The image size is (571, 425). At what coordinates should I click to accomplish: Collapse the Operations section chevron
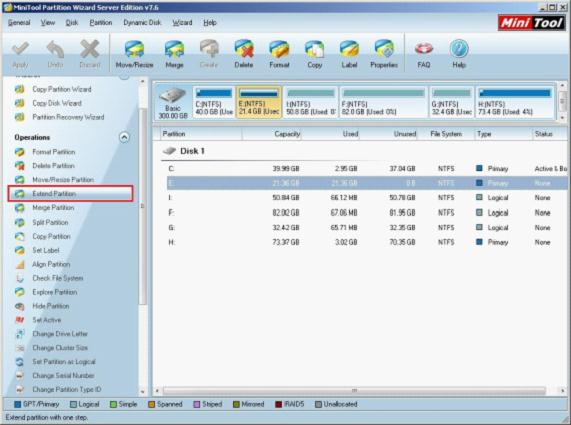(124, 137)
